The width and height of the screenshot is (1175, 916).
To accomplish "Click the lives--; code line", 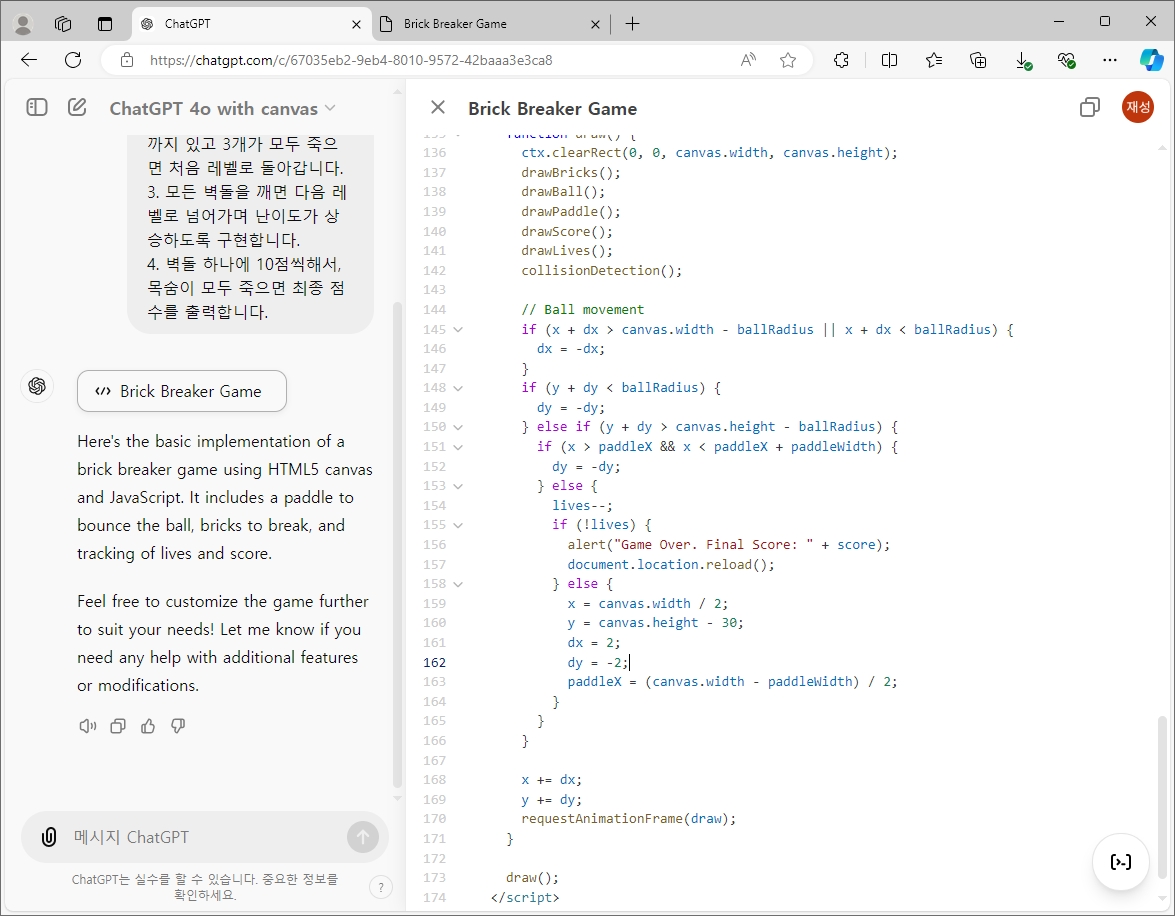I will (582, 505).
